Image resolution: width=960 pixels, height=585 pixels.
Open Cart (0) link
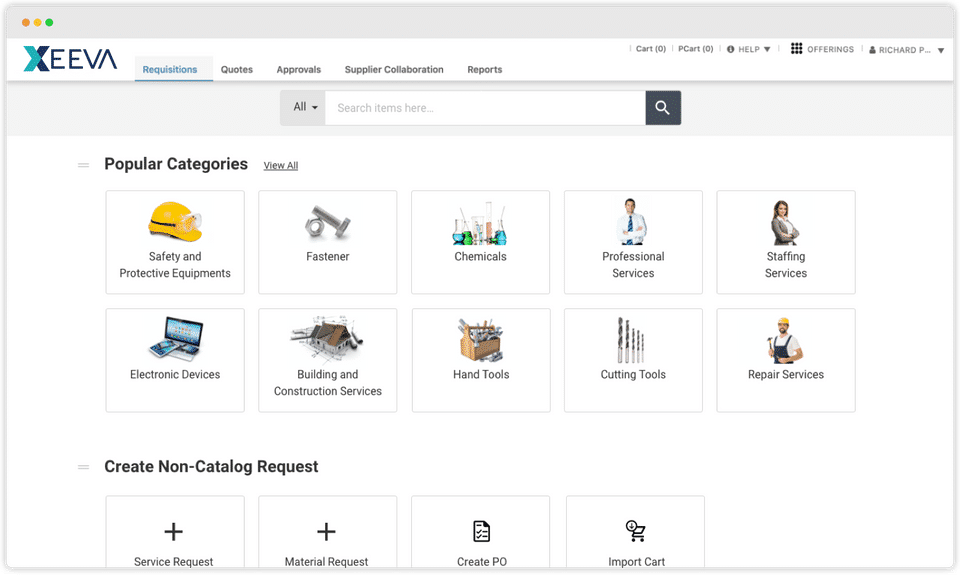(x=650, y=49)
